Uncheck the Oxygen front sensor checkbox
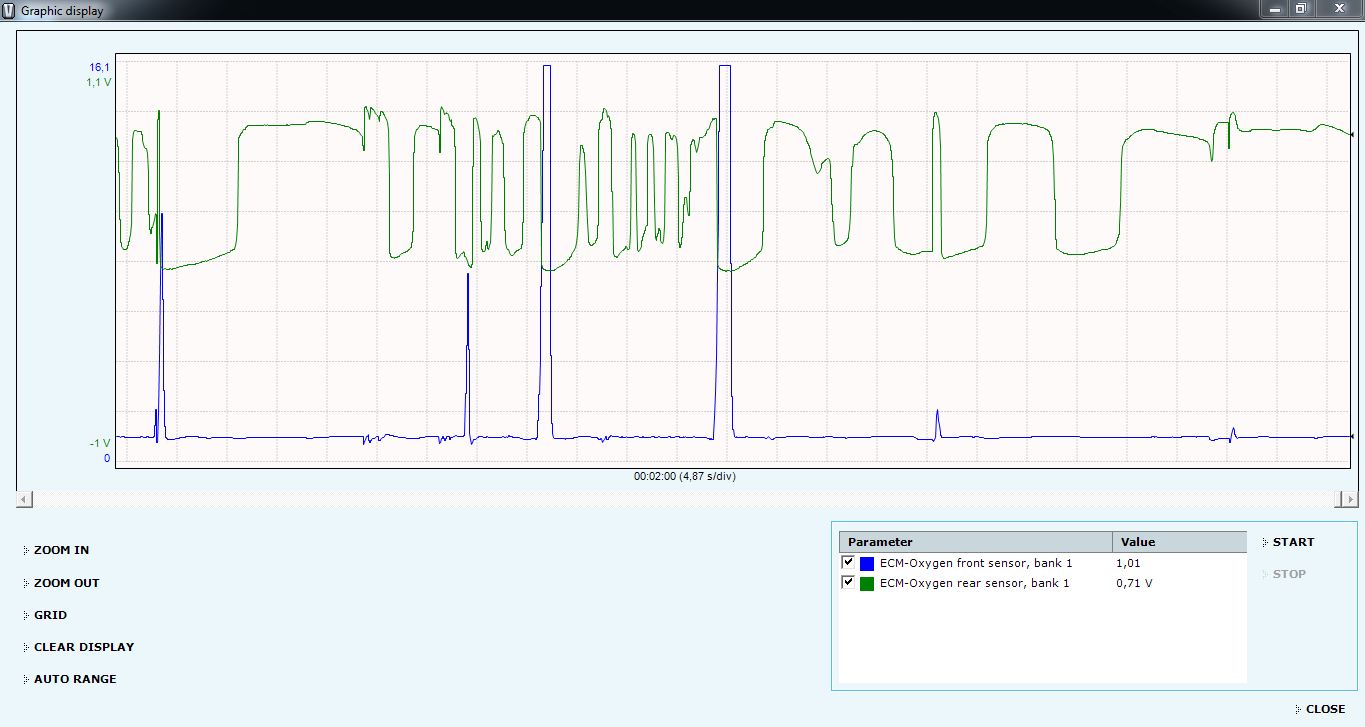The image size is (1365, 727). [x=849, y=563]
